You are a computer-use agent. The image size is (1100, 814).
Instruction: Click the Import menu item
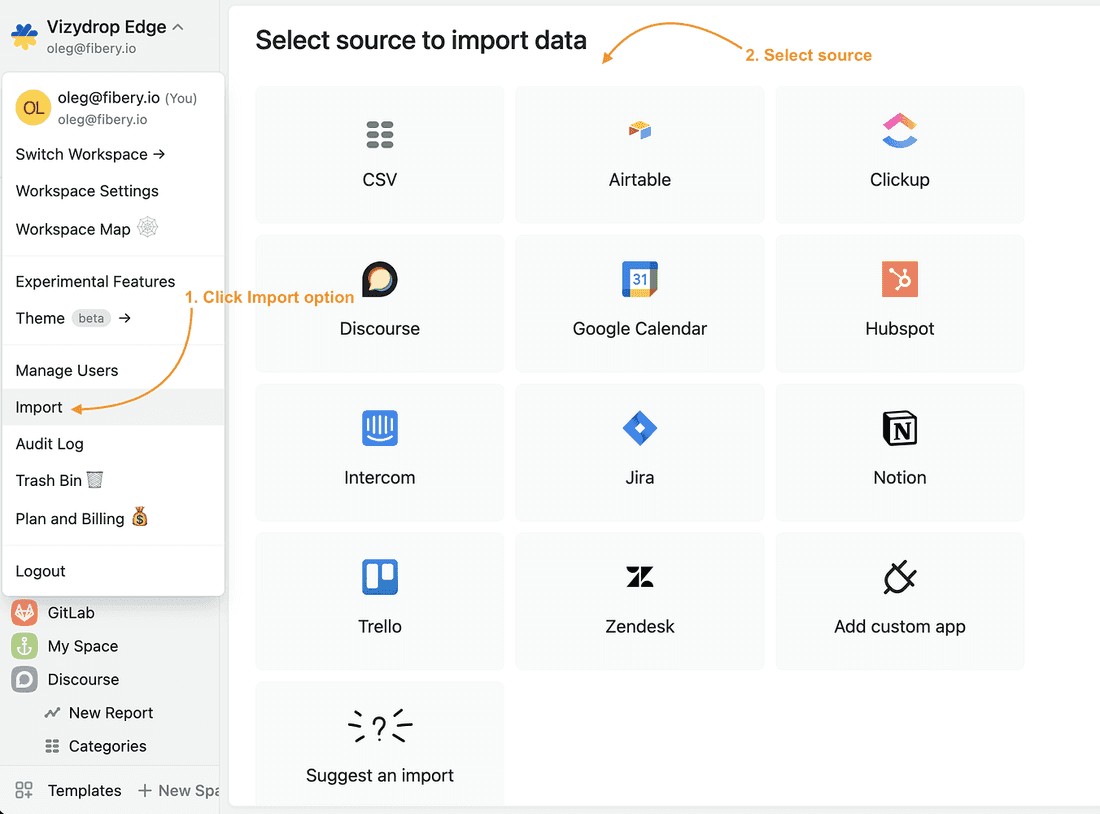pyautogui.click(x=39, y=407)
